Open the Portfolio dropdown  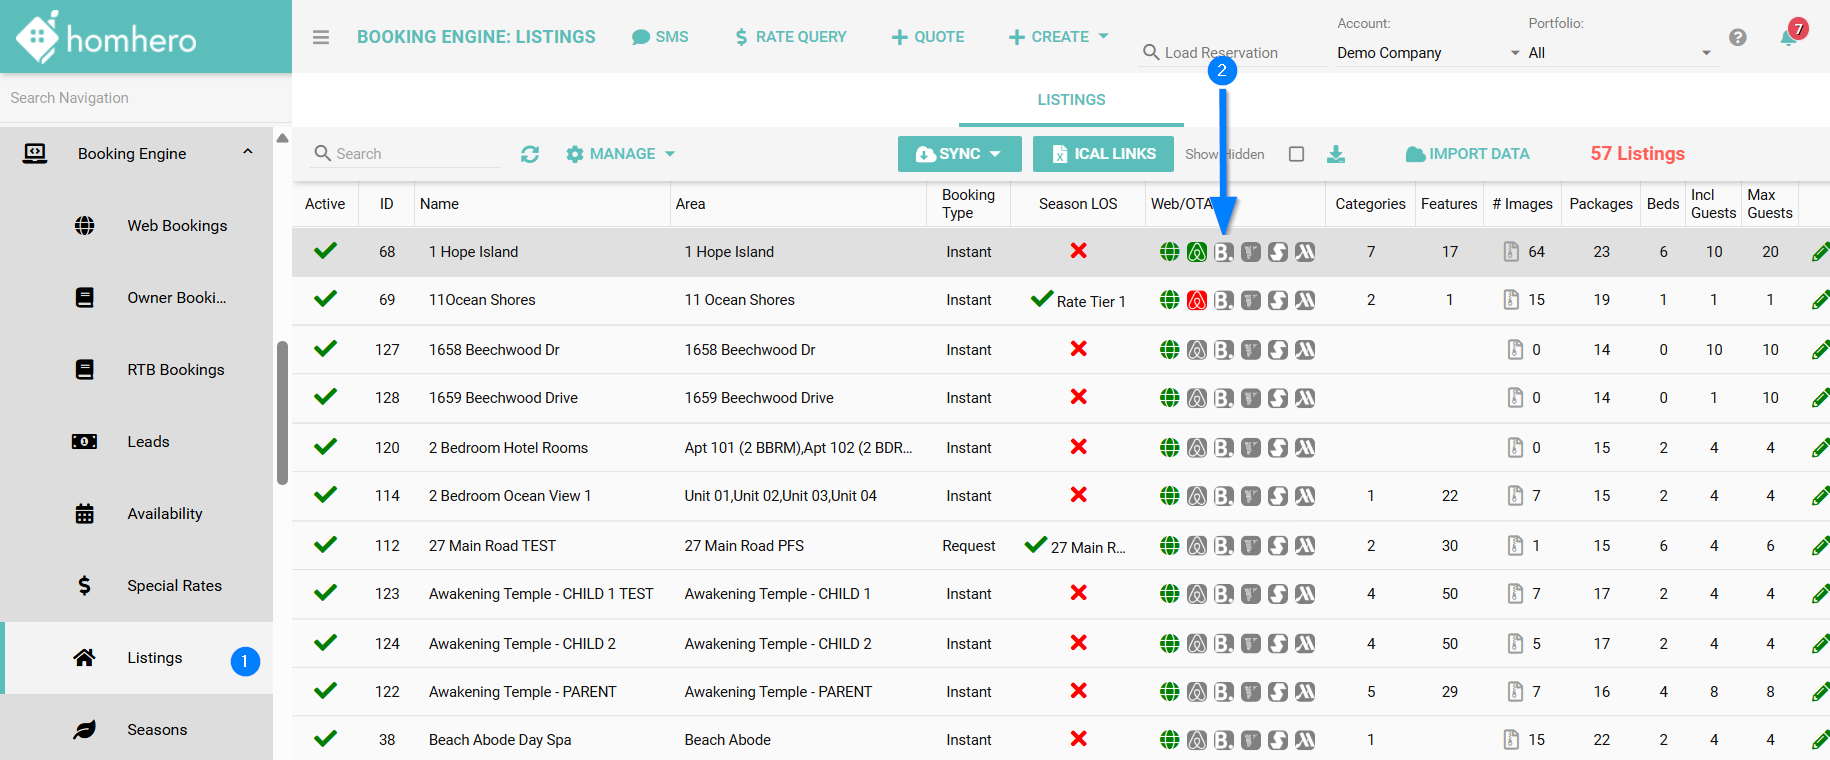[x=1618, y=53]
